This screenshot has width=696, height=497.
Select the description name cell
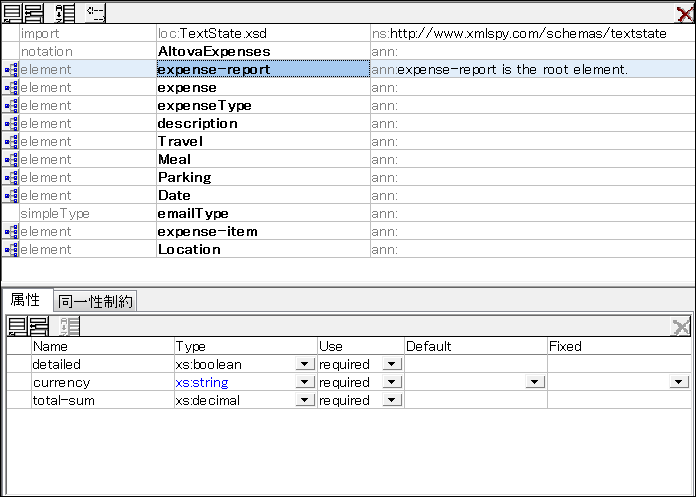pos(263,123)
